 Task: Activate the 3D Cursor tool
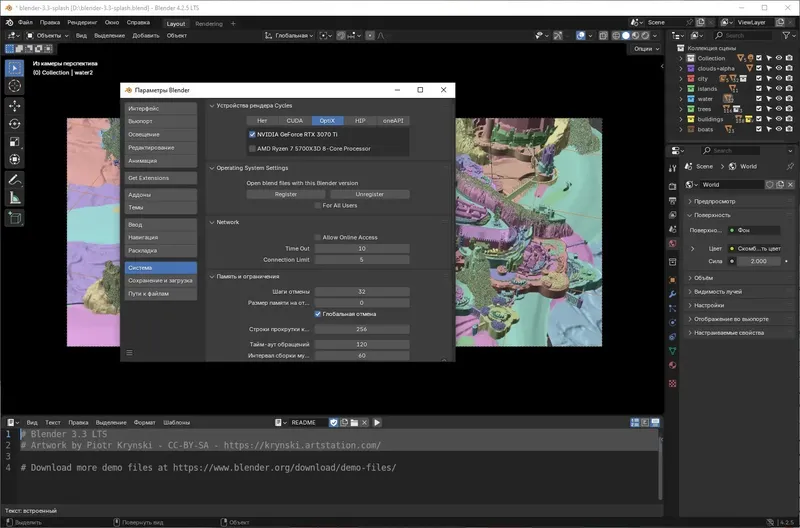pos(15,86)
